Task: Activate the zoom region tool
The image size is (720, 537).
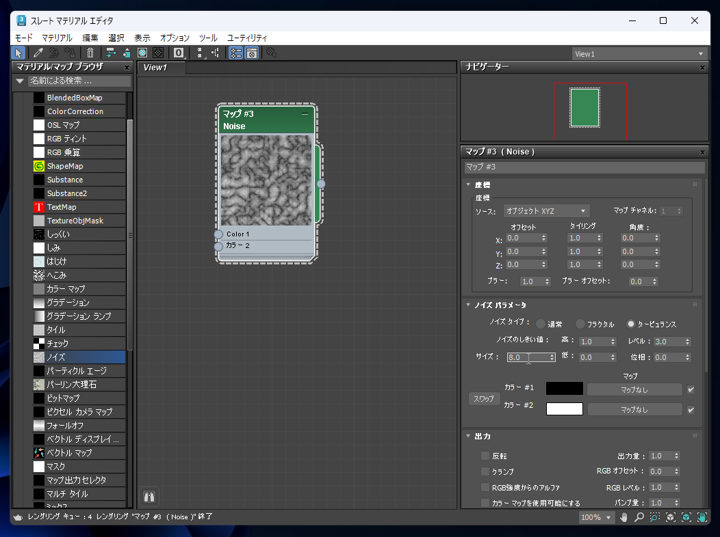Action: coord(655,517)
